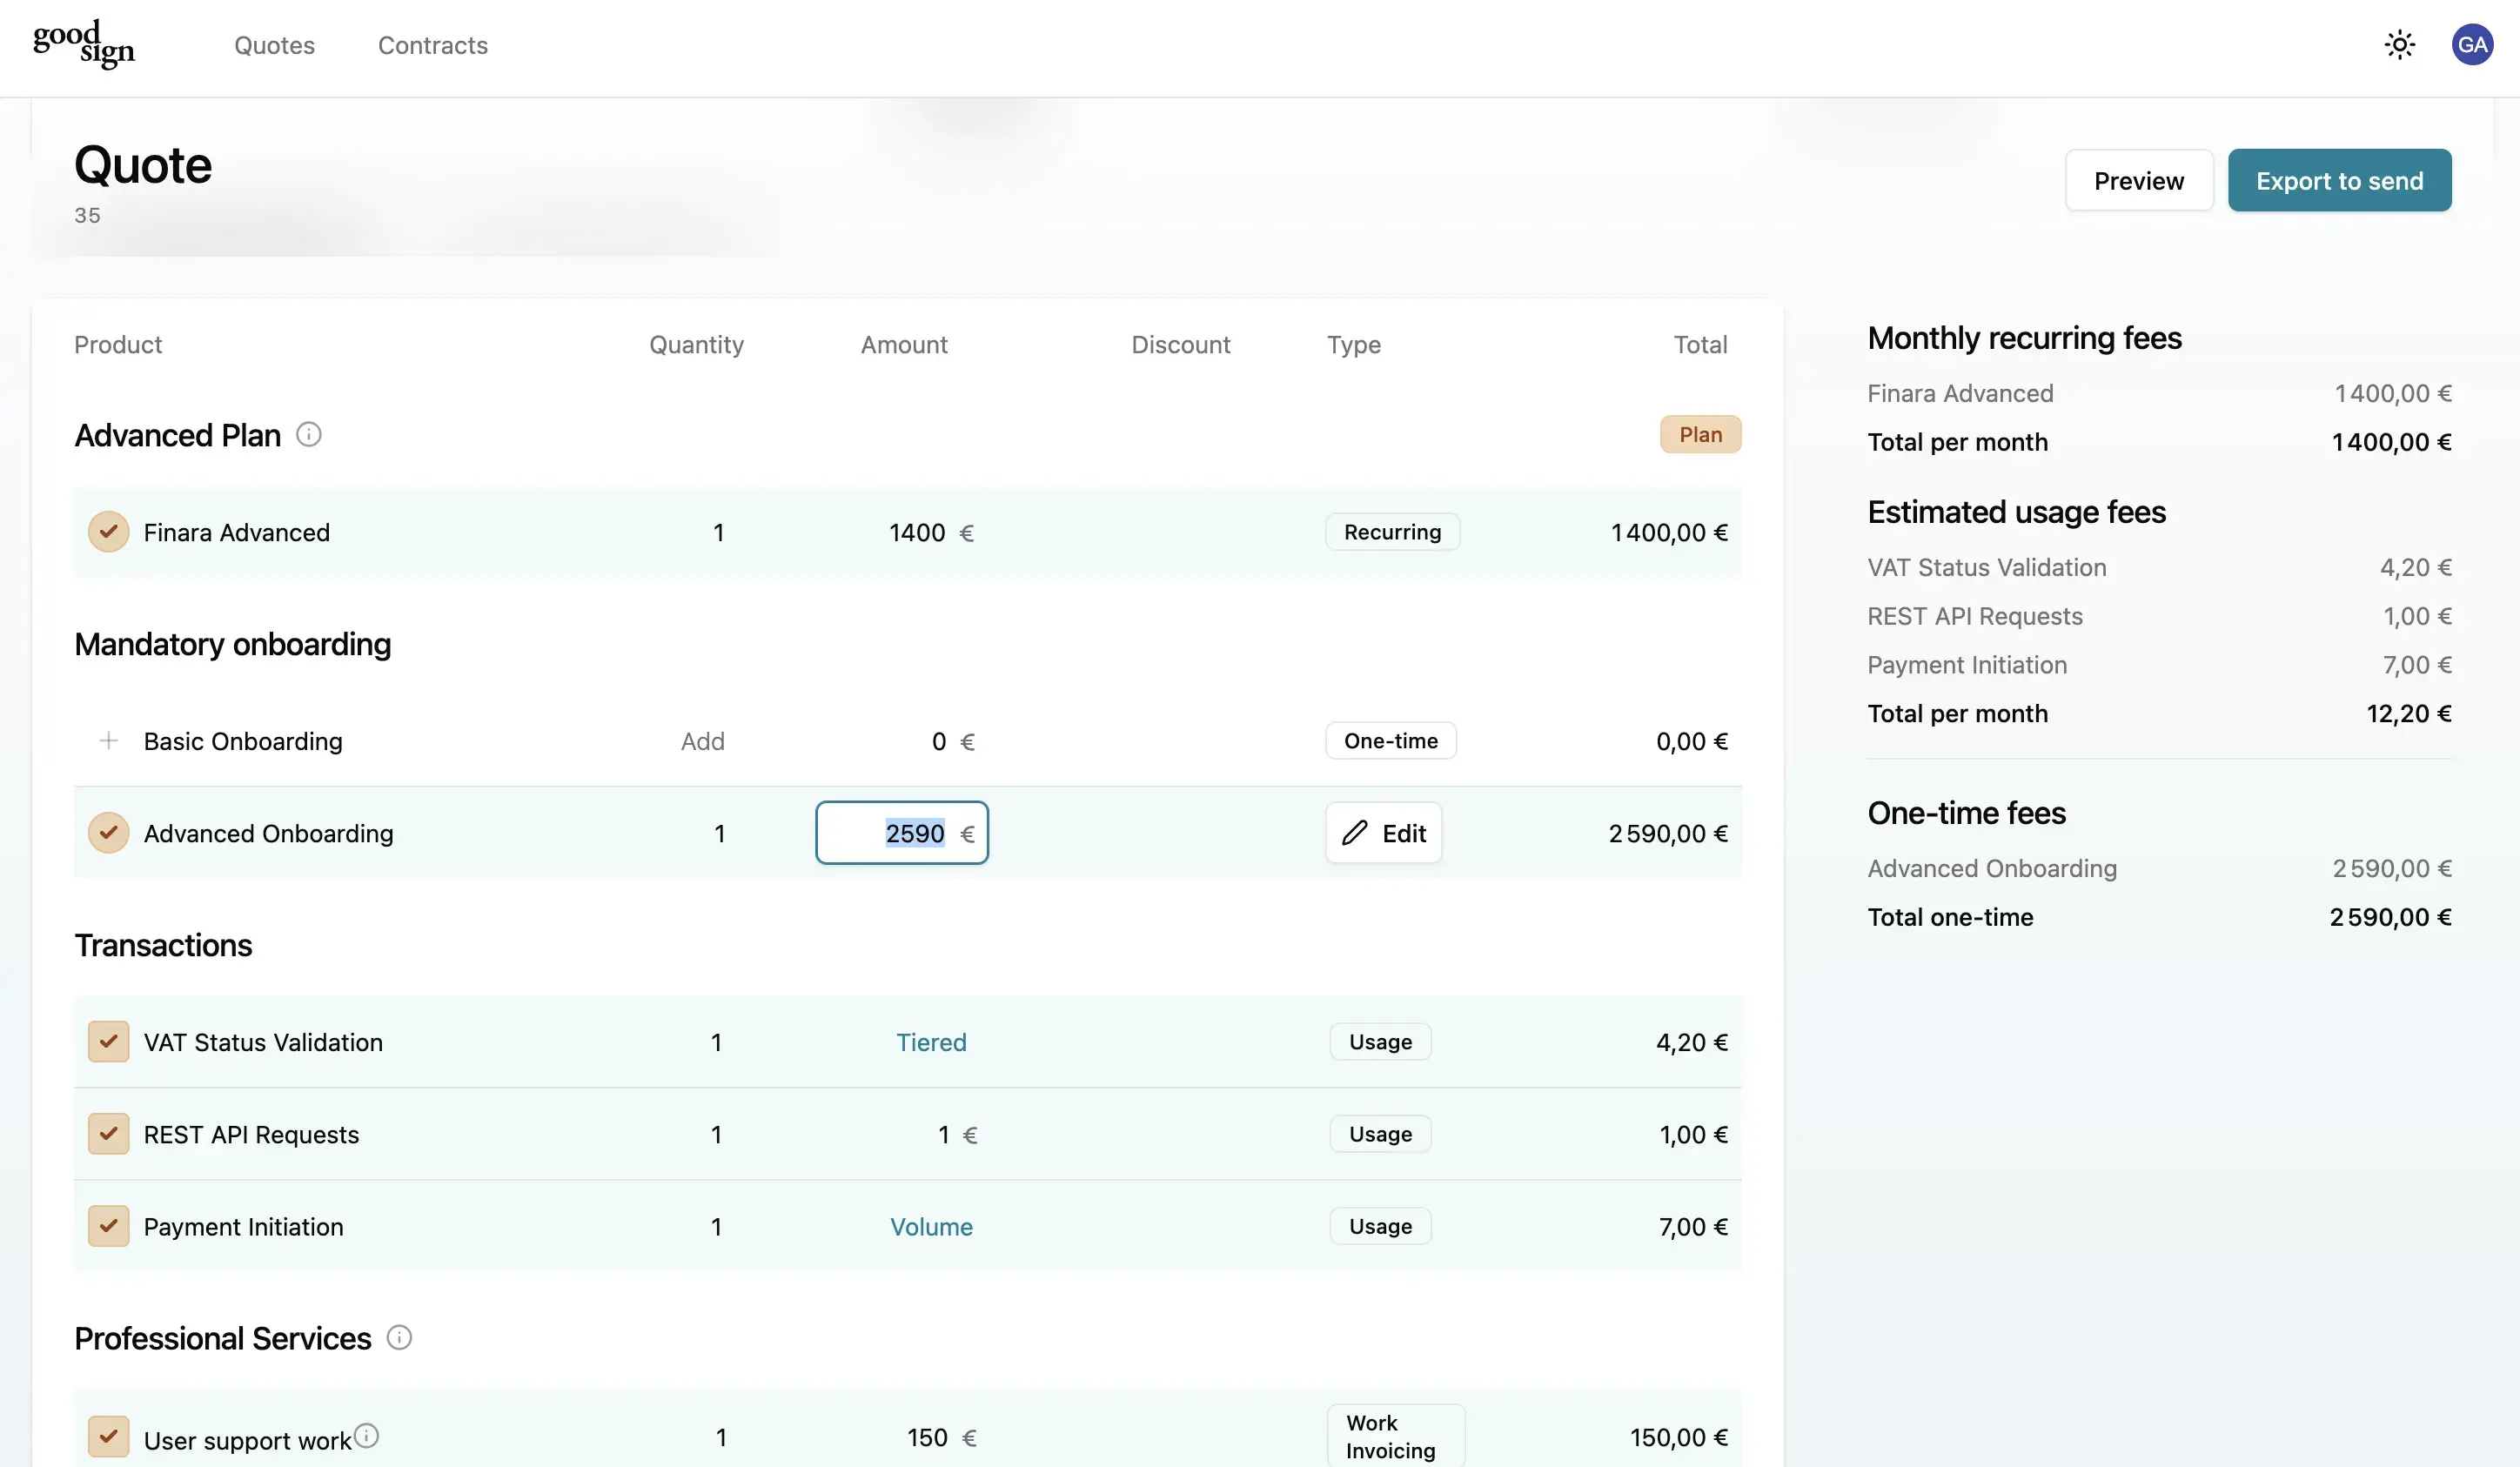Click the Usage badge for Payment Initiation

tap(1380, 1226)
